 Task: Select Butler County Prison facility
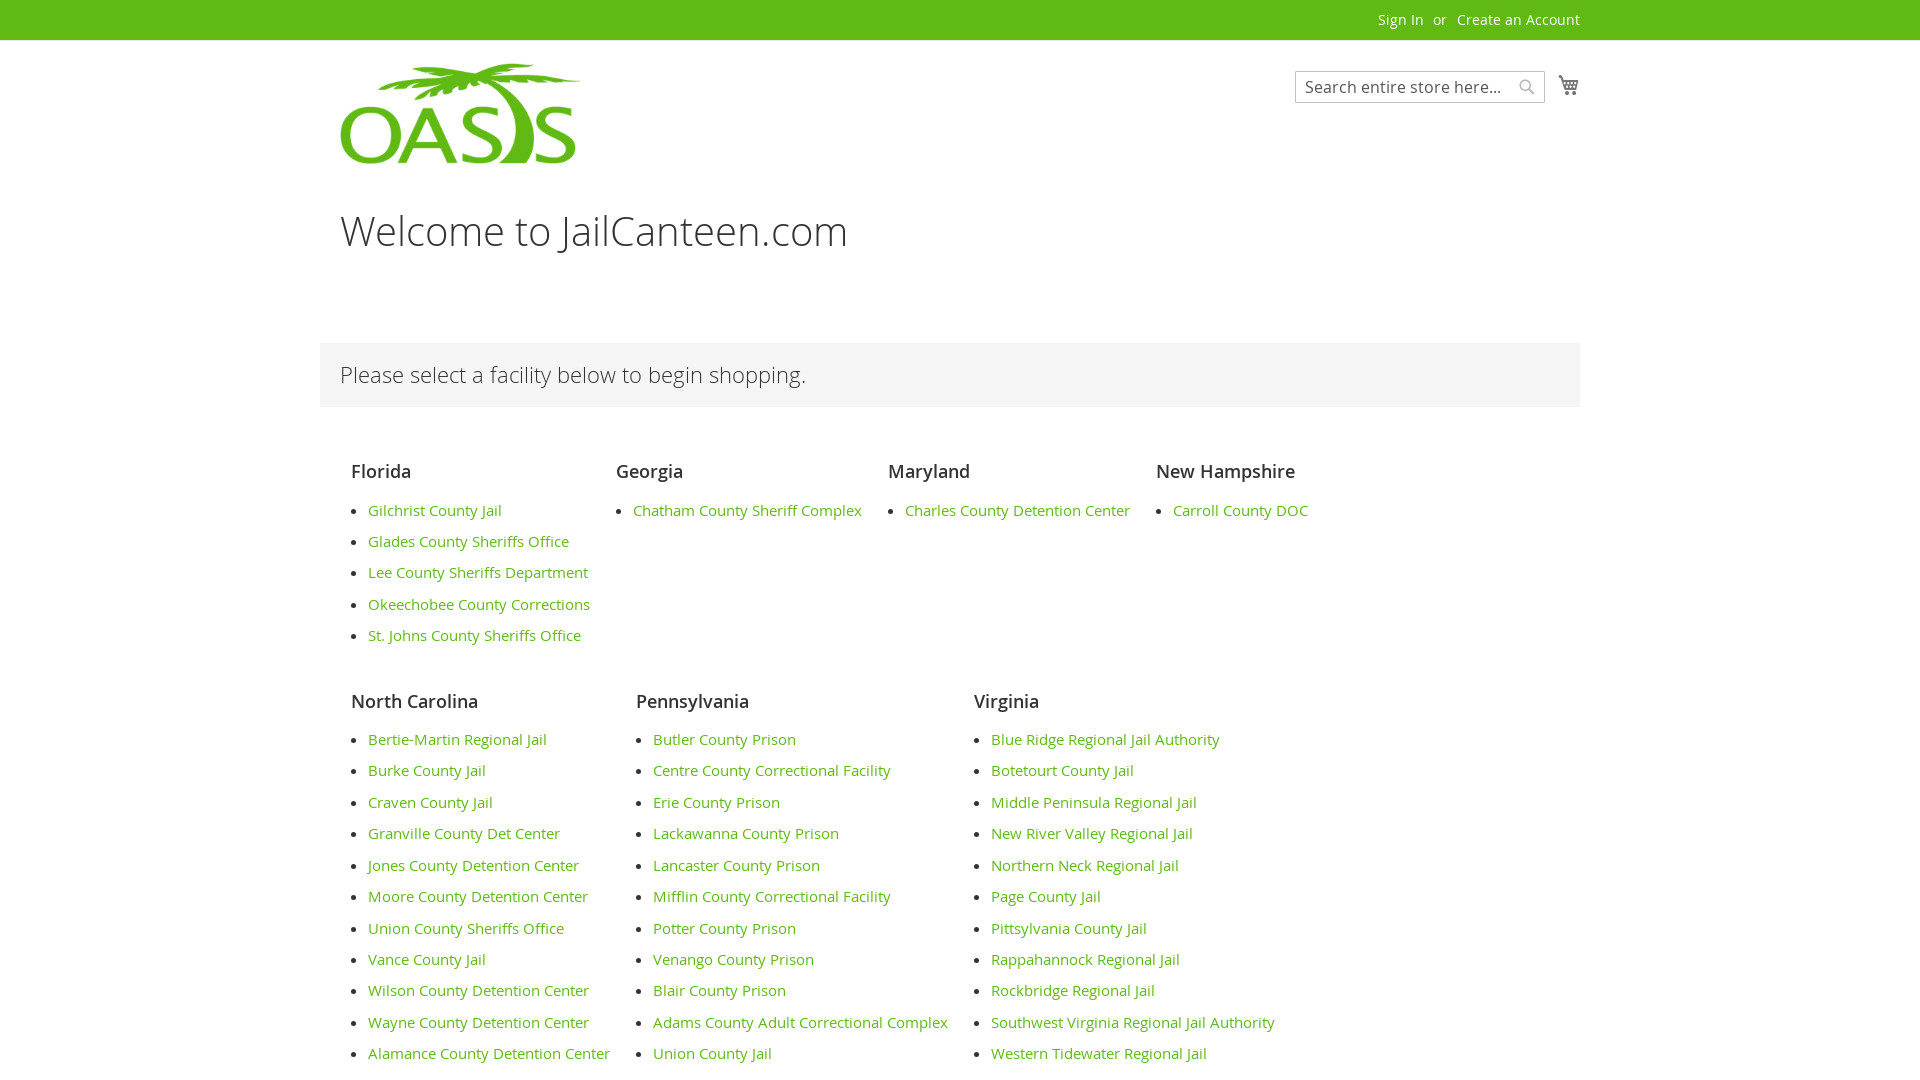coord(723,738)
